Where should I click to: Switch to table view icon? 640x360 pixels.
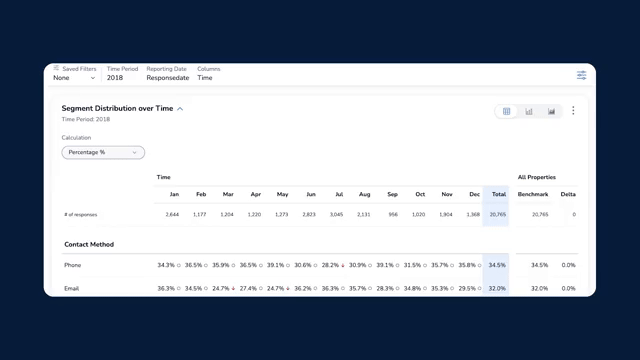[x=507, y=111]
